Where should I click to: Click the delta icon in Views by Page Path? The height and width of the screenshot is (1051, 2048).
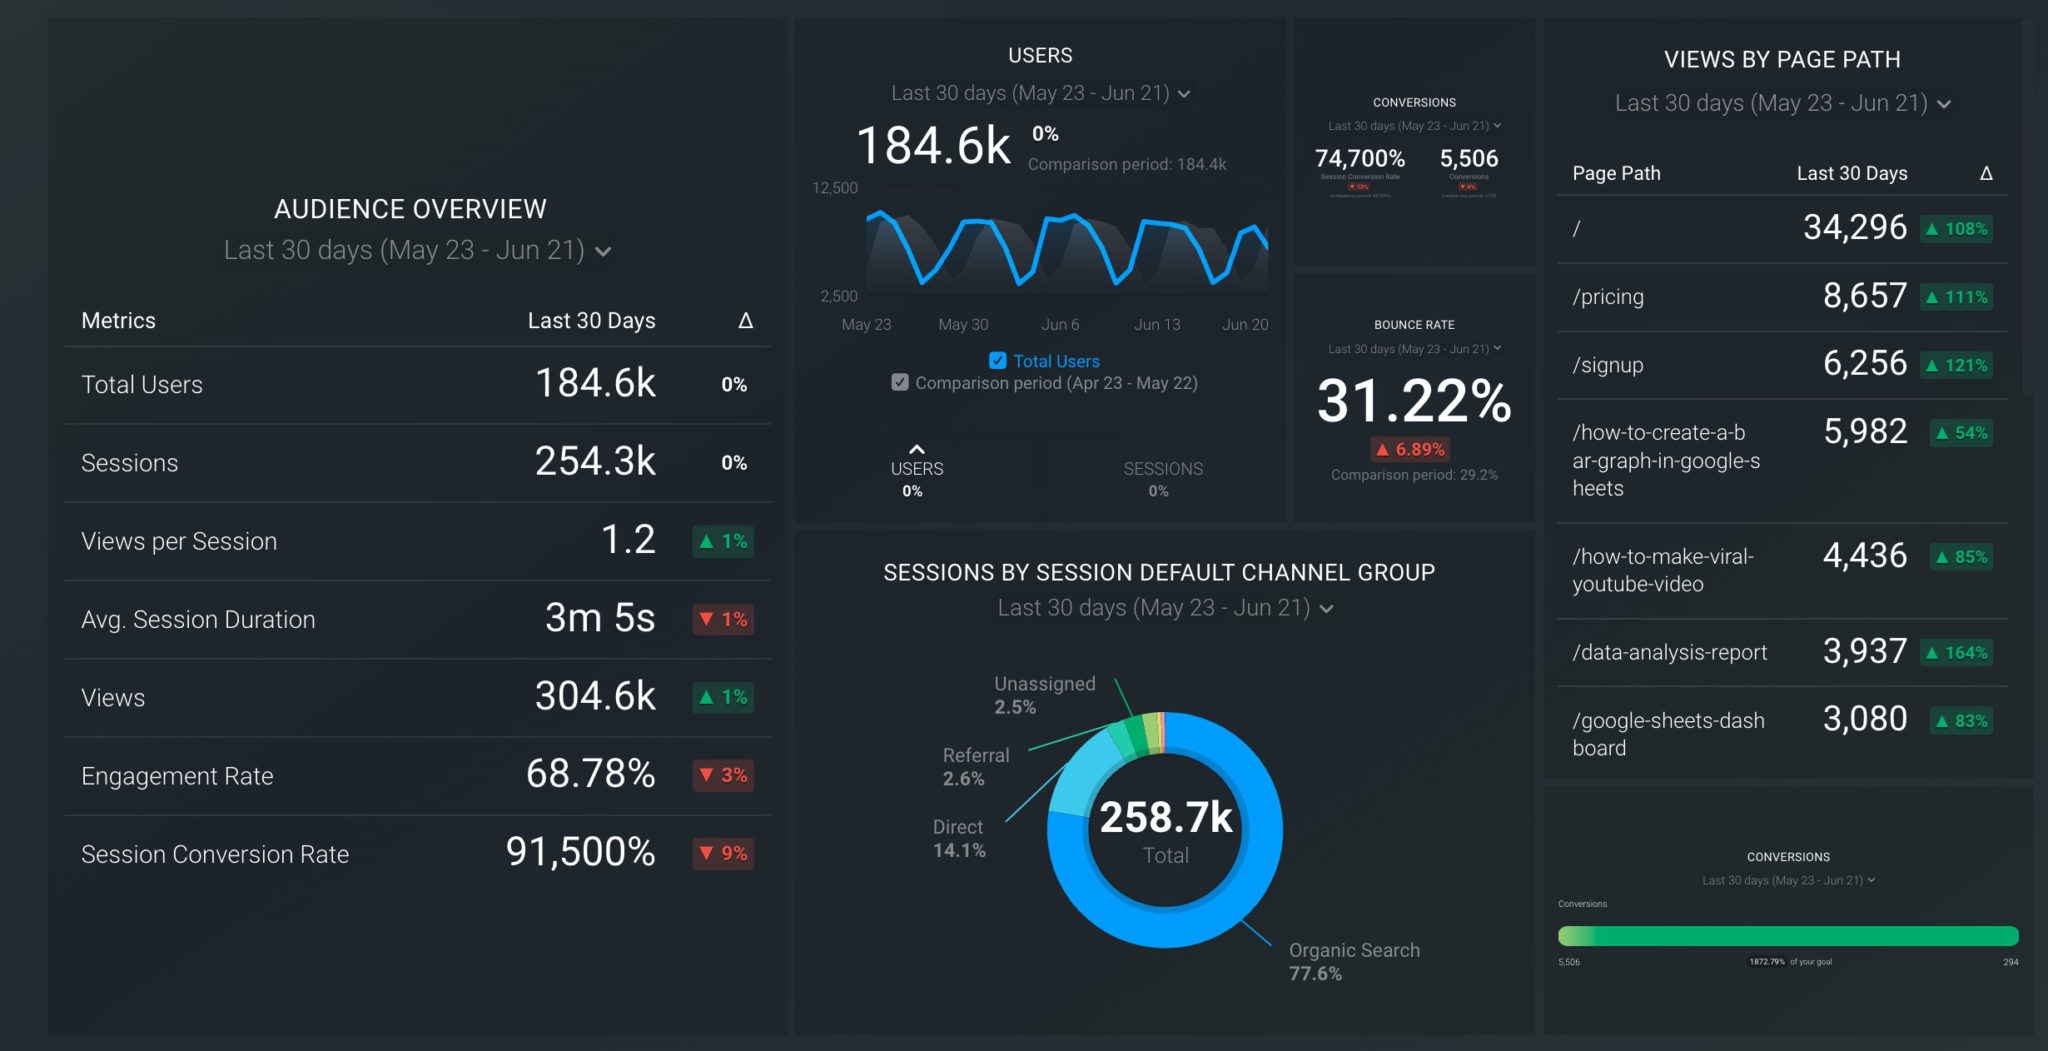point(1986,174)
